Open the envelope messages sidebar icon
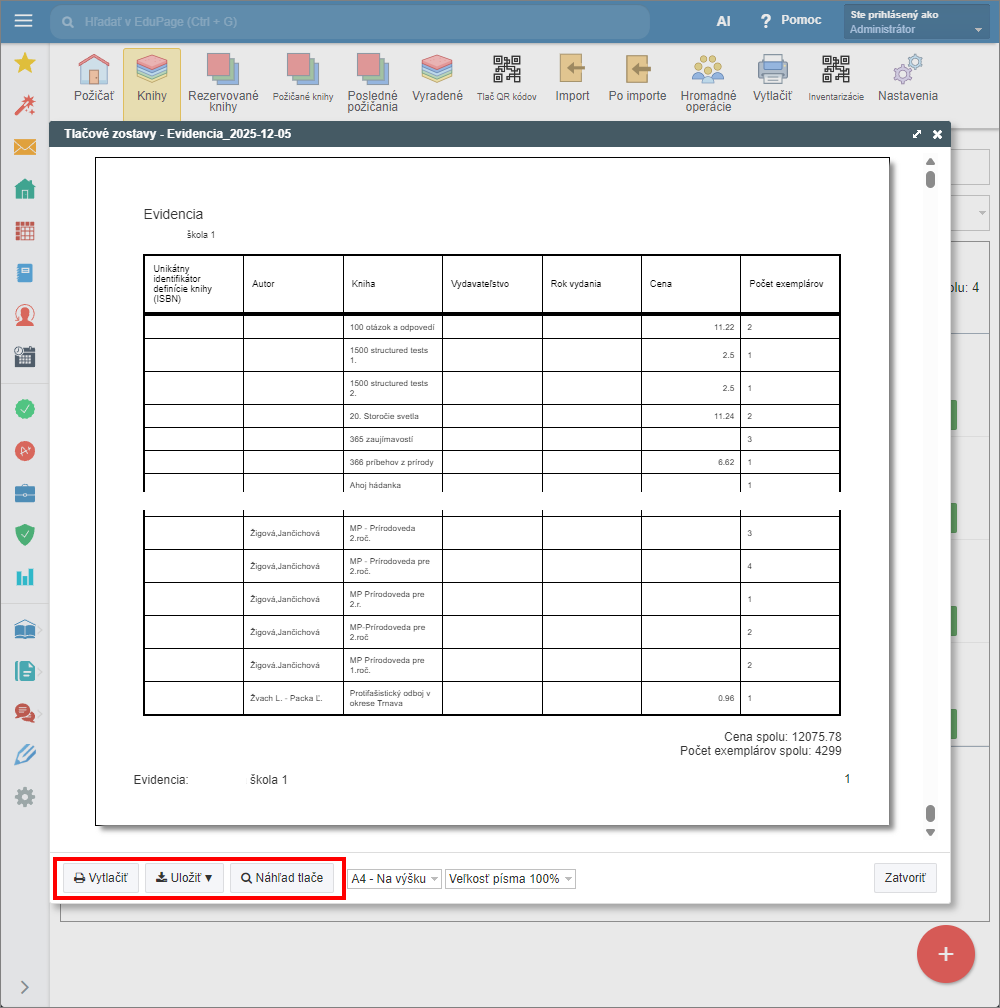 pos(25,148)
